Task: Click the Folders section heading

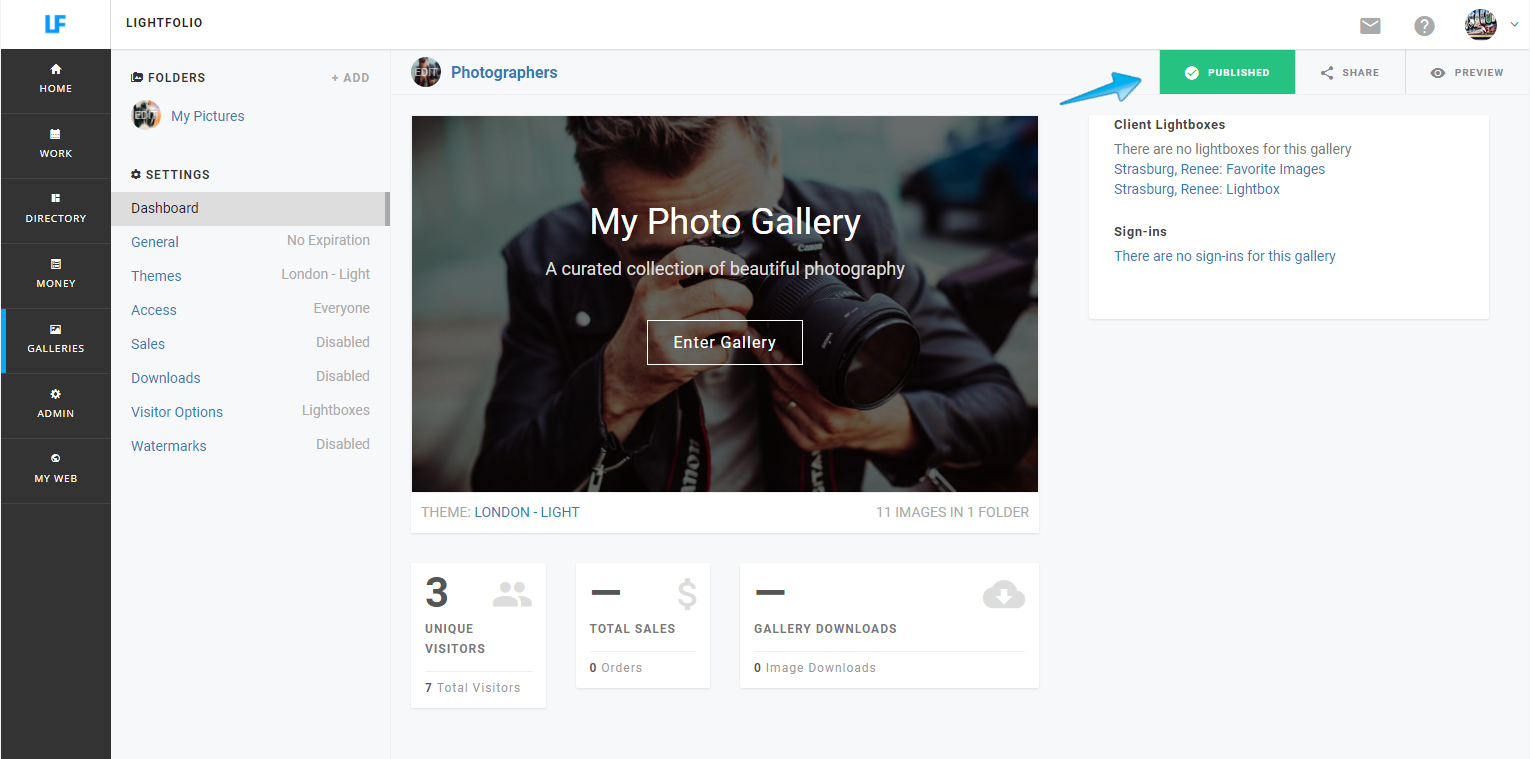Action: point(168,78)
